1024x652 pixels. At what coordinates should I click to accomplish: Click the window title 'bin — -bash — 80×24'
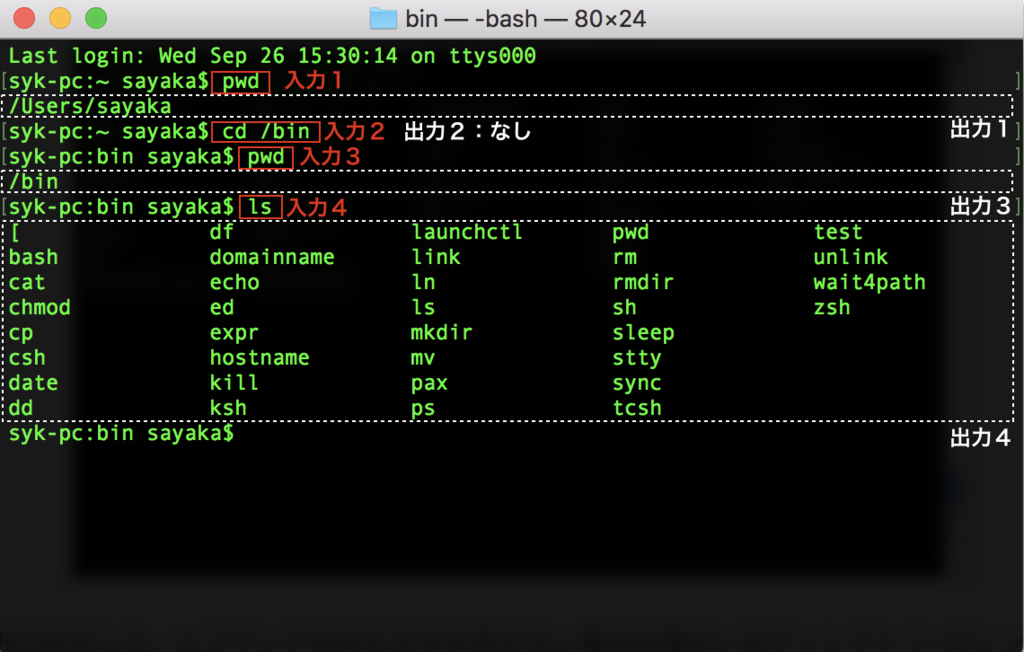[x=525, y=19]
